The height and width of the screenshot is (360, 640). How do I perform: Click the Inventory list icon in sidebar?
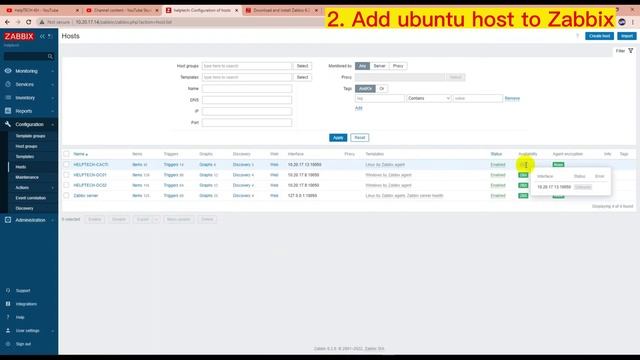coord(8,98)
